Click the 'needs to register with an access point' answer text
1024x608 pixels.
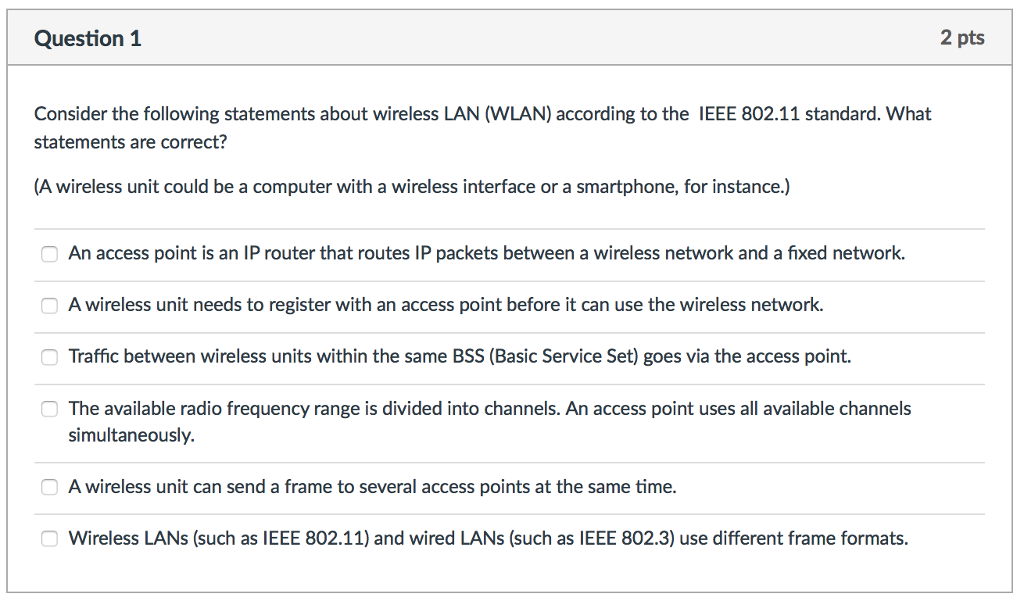[x=445, y=305]
